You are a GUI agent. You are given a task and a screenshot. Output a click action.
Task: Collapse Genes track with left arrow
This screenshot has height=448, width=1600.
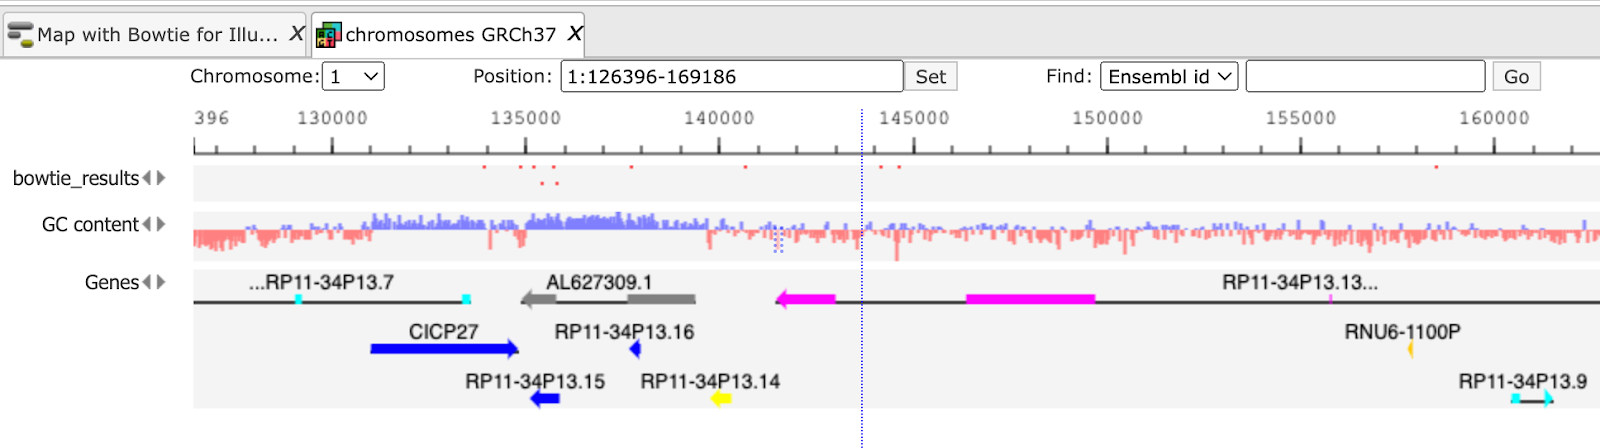(147, 282)
